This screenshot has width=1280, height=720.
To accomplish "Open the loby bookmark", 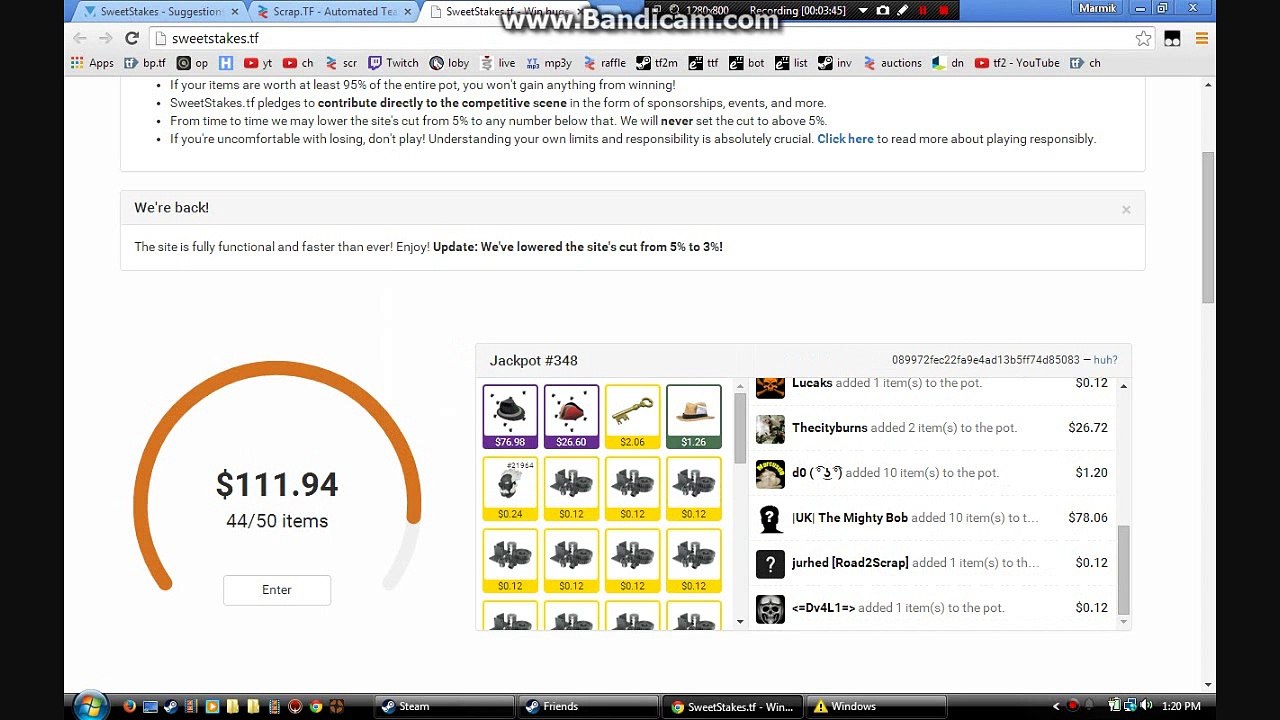I will [x=449, y=63].
